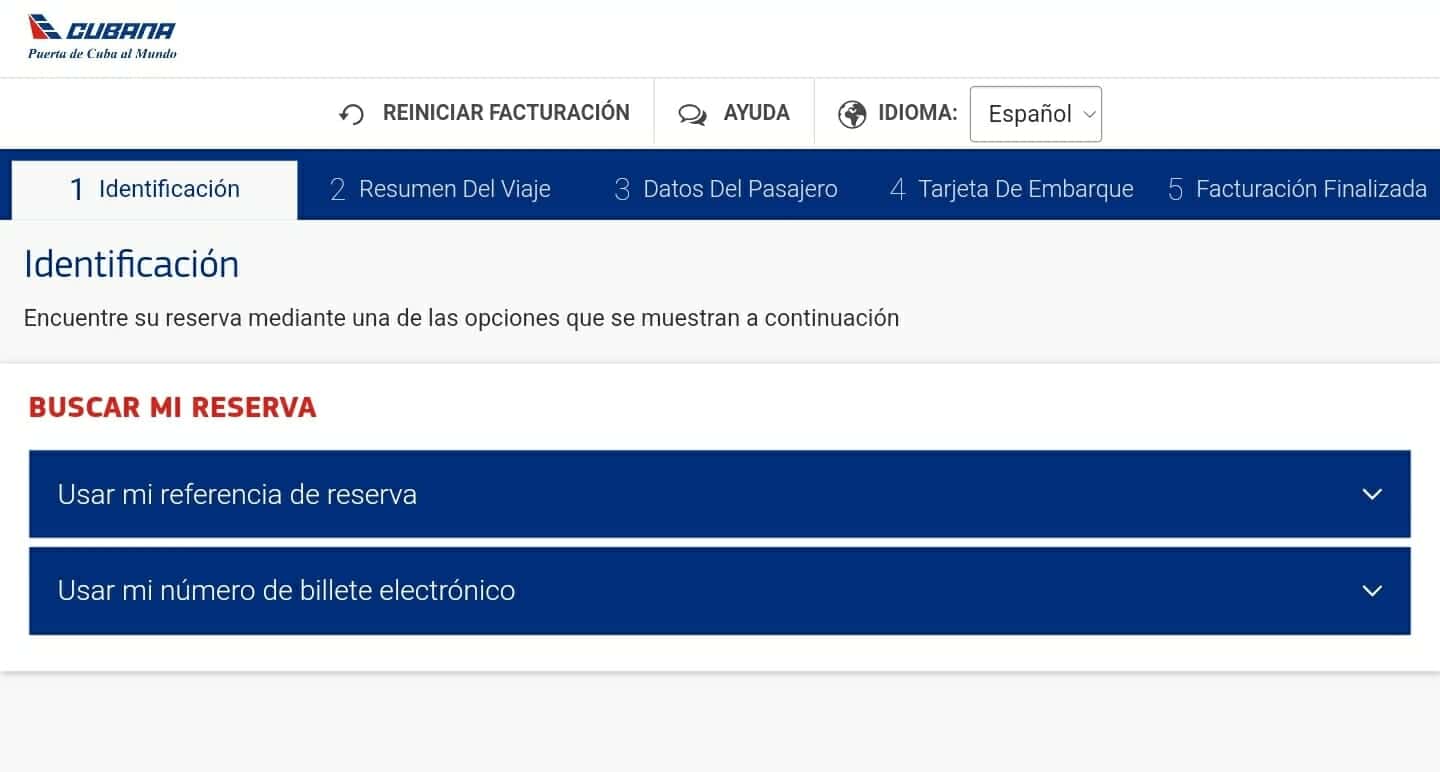
Task: Click the chevron on the referencia de reserva panel
Action: click(1372, 494)
